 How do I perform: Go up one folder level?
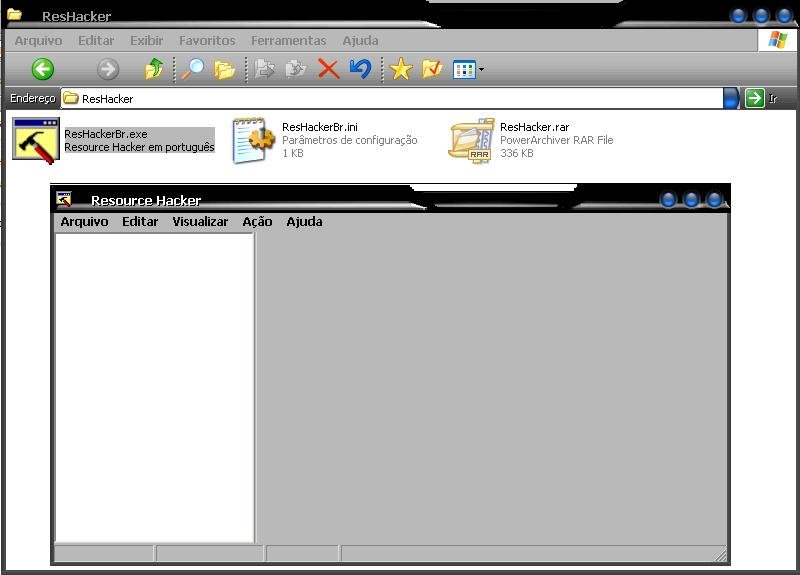coord(153,69)
